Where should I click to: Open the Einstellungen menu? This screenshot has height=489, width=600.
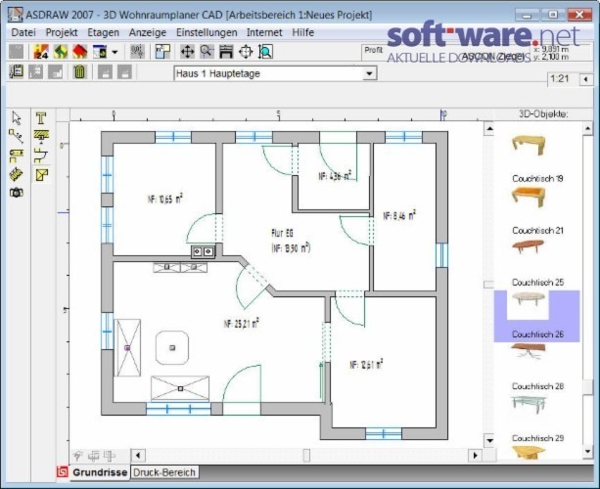click(x=207, y=32)
